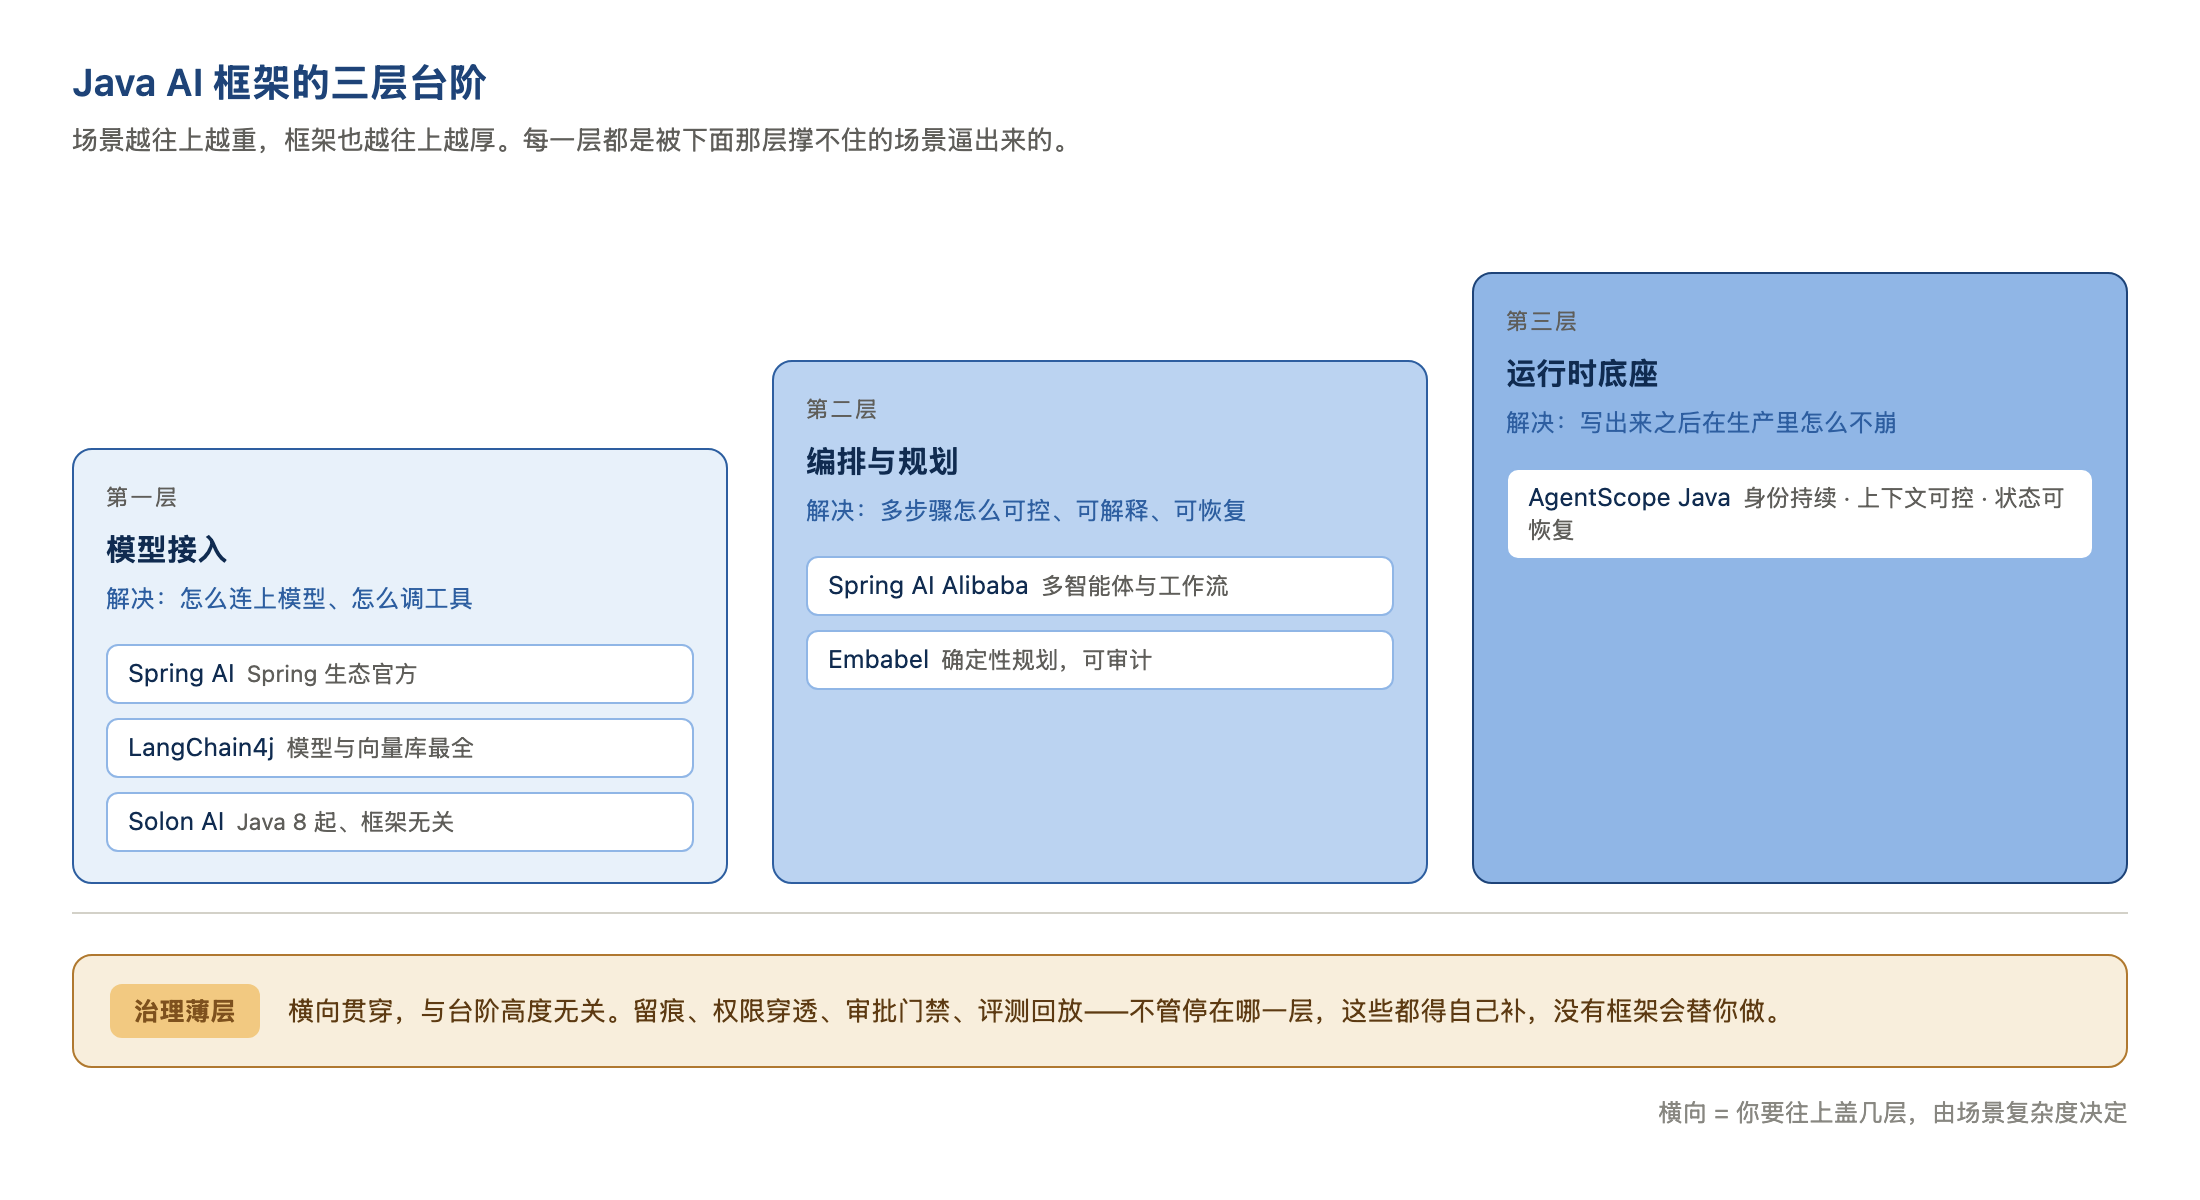Click the subtitle starting with '场景越往上越重'

click(x=573, y=140)
